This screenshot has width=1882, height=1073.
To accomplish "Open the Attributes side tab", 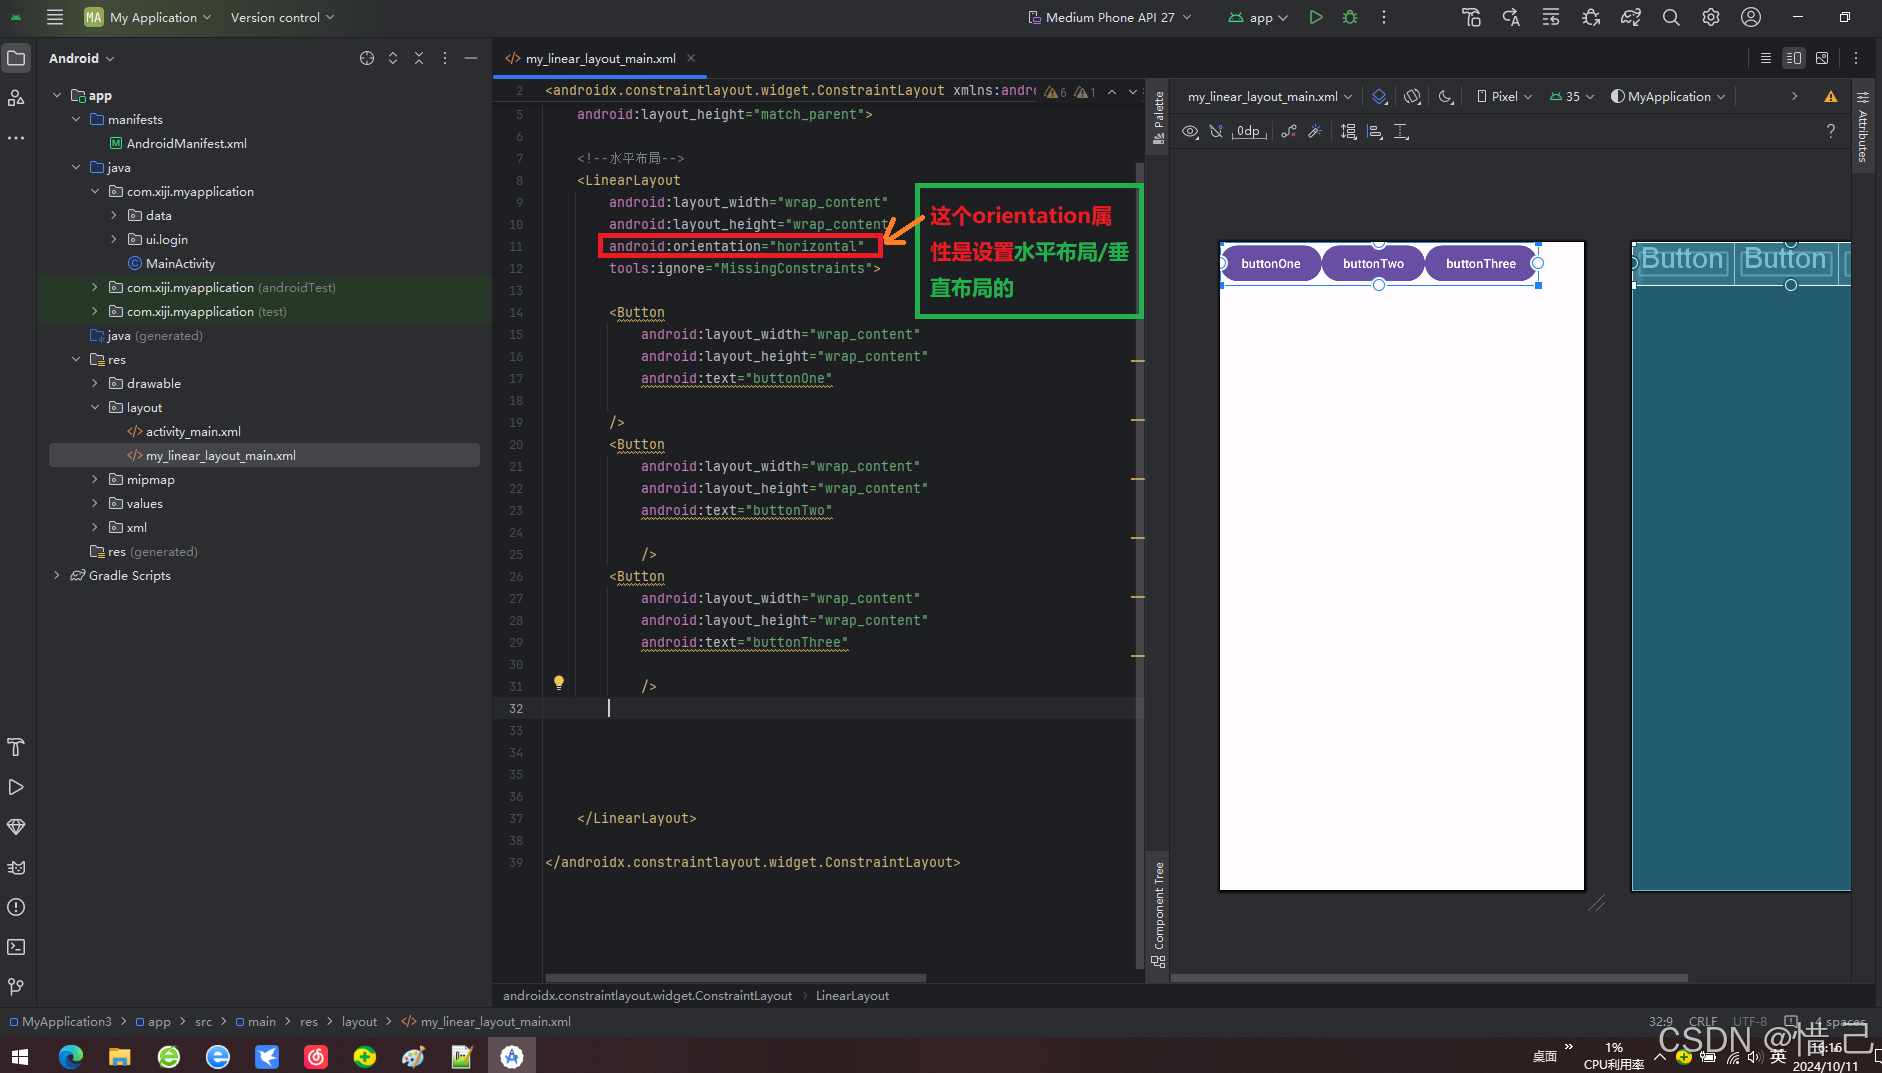I will (x=1863, y=127).
